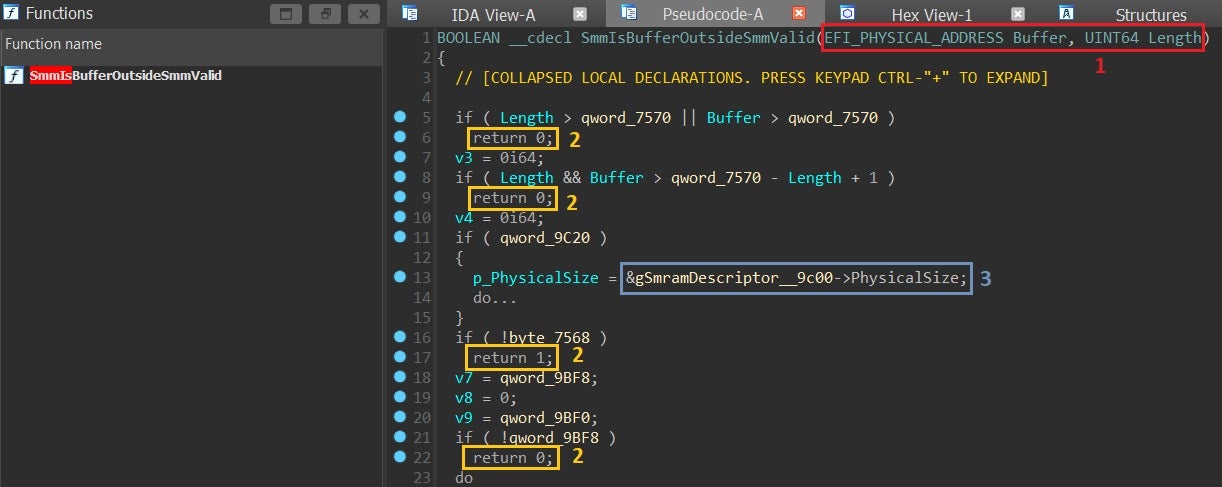Click the function icon beside SmmIsBufferOutsideSmmValid
The image size is (1222, 487).
(x=14, y=77)
